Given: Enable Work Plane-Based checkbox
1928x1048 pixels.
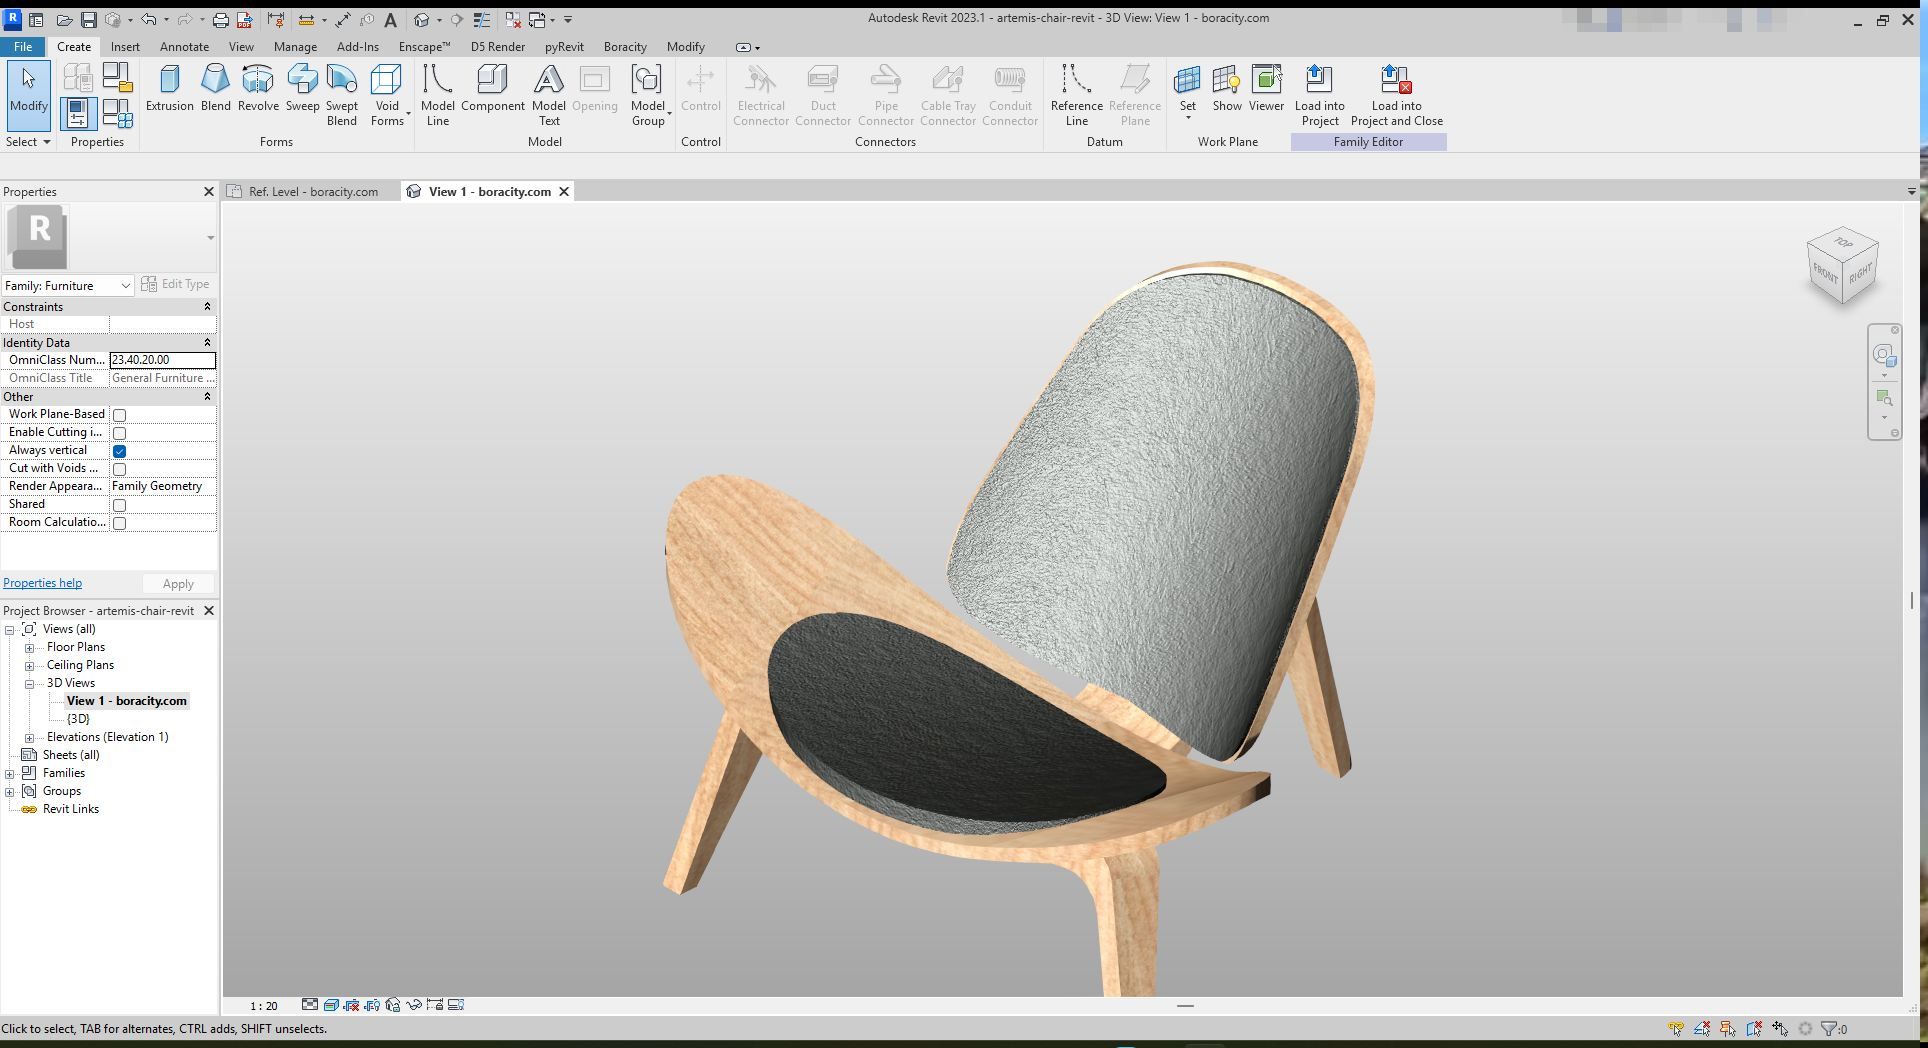Looking at the screenshot, I should (119, 415).
